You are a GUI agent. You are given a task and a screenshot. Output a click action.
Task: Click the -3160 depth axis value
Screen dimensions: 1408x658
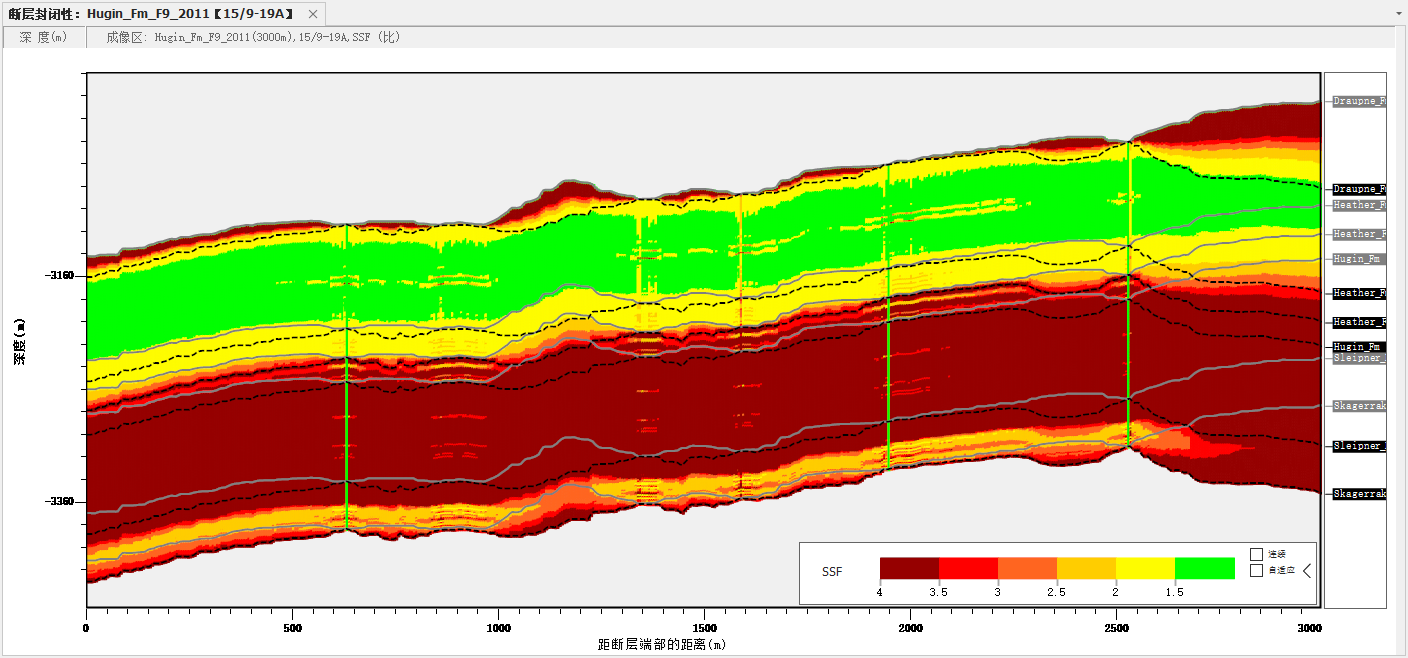(x=59, y=275)
